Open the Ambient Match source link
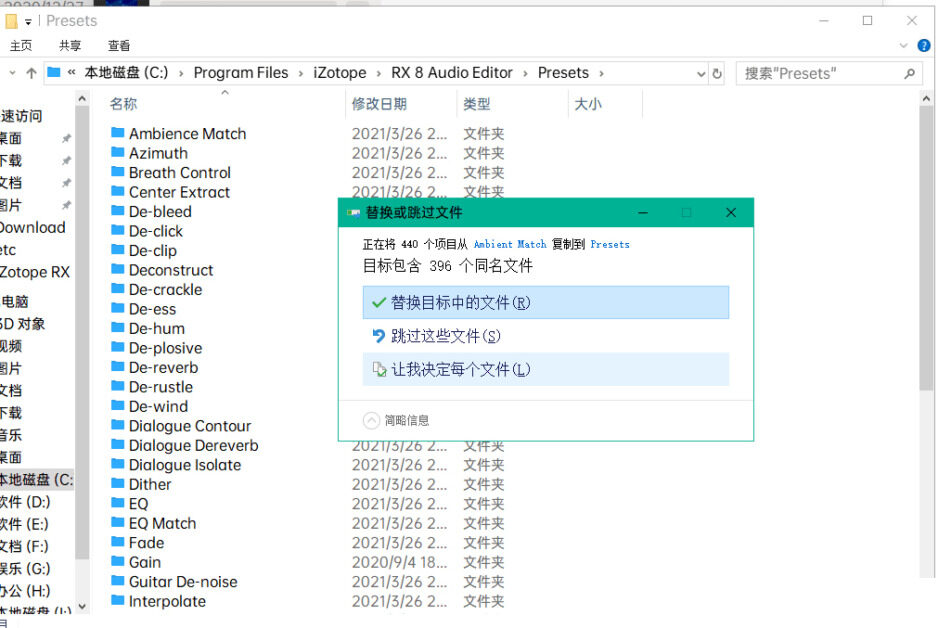 pyautogui.click(x=509, y=244)
